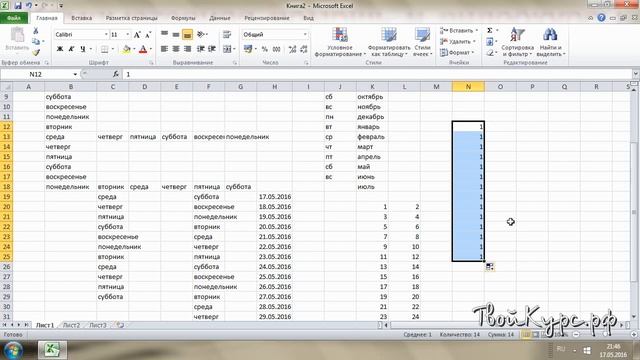This screenshot has width=640, height=360.
Task: Apply fill color with paint bucket
Action: 127,49
